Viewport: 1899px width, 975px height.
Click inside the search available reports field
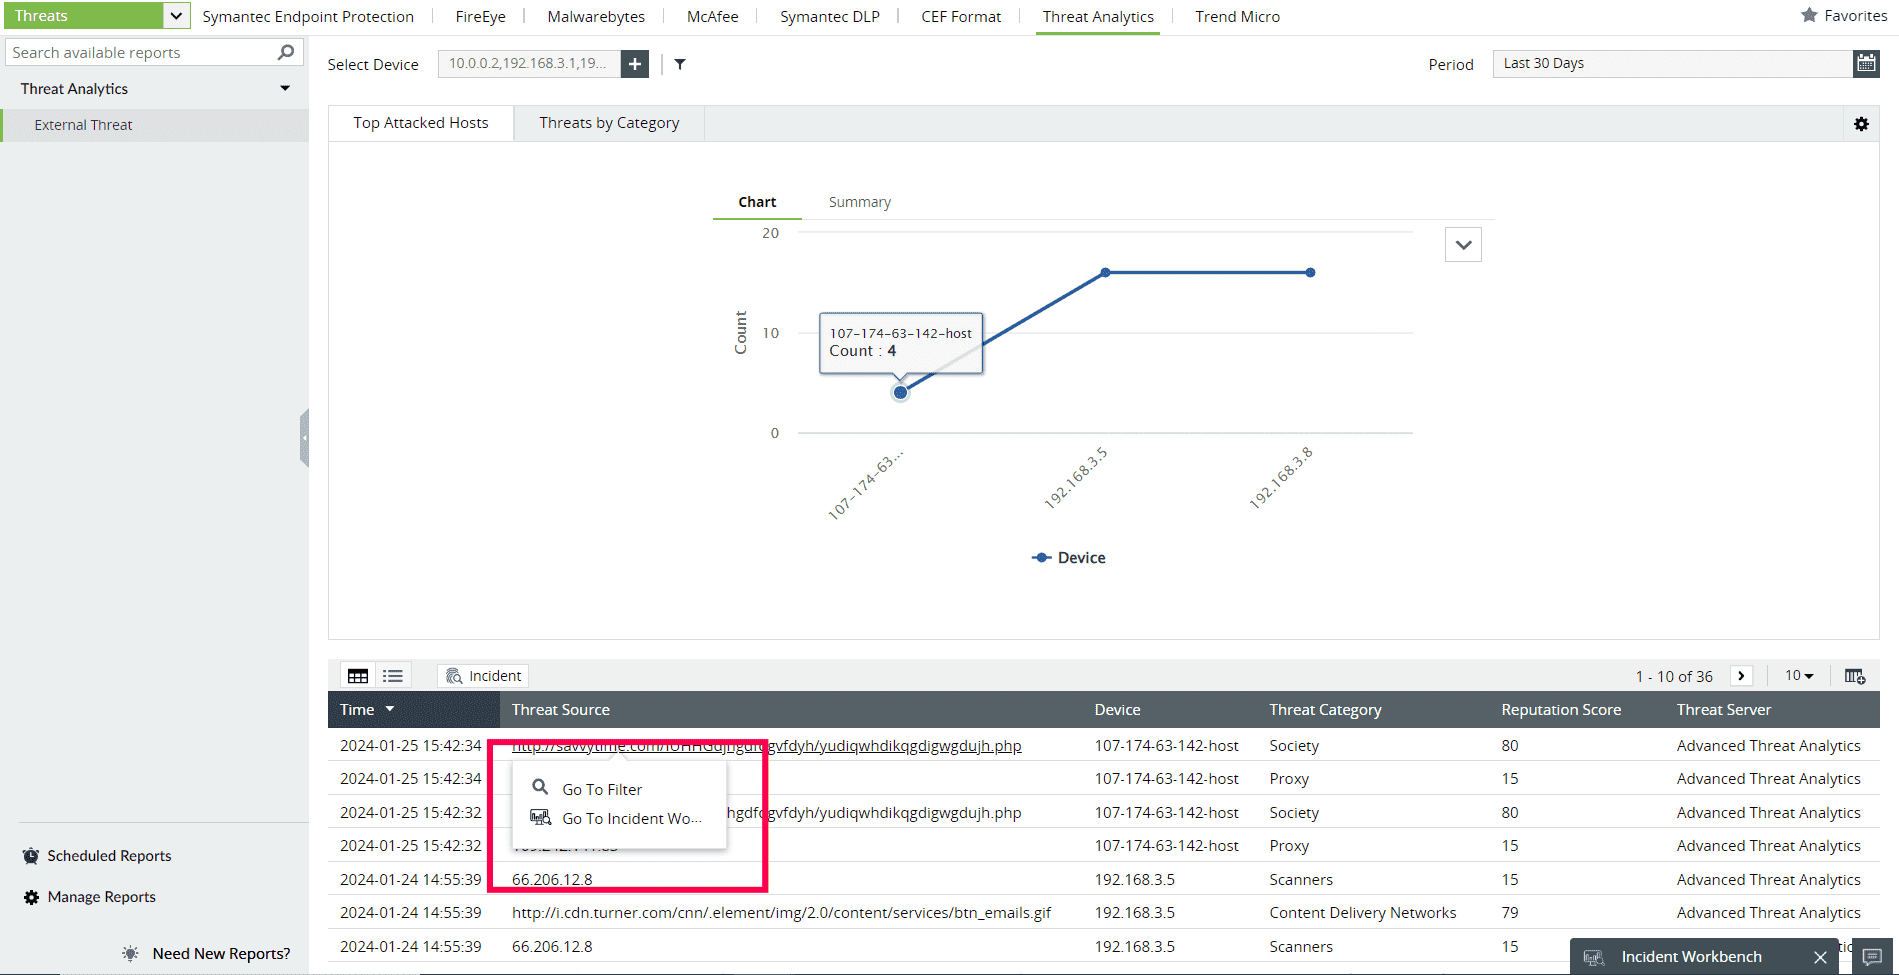pyautogui.click(x=140, y=51)
